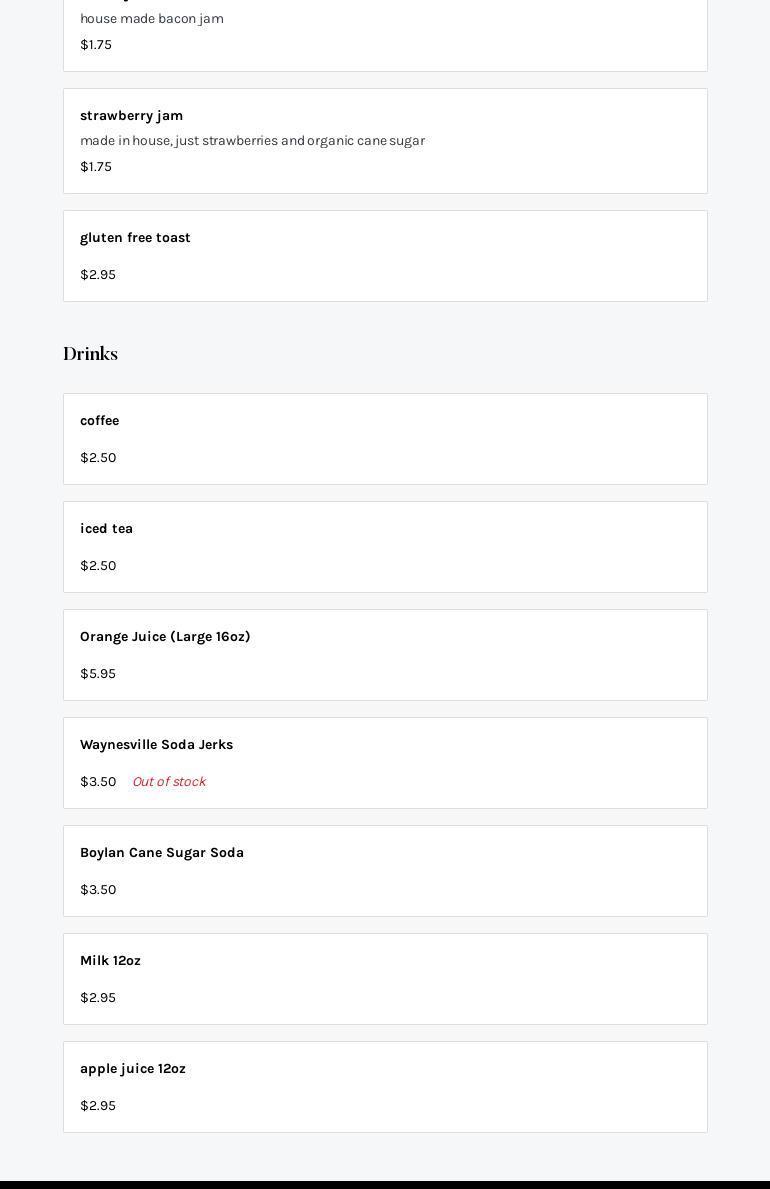Screen dimensions: 770x1189
Task: Click the Waynesville Soda Jerks title
Action: click(x=156, y=745)
